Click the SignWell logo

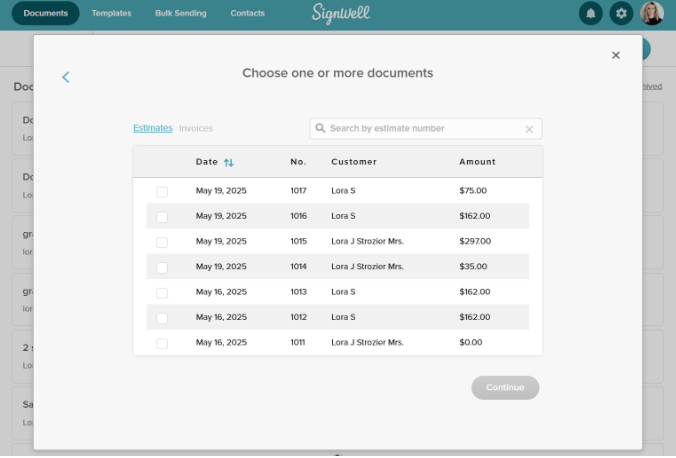point(341,13)
